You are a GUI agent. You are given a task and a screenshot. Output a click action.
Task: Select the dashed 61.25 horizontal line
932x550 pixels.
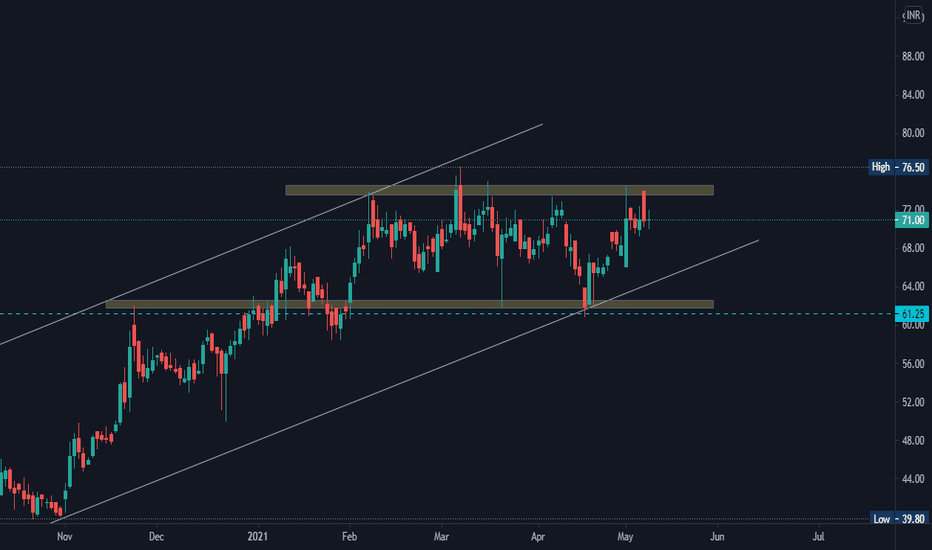pos(446,313)
